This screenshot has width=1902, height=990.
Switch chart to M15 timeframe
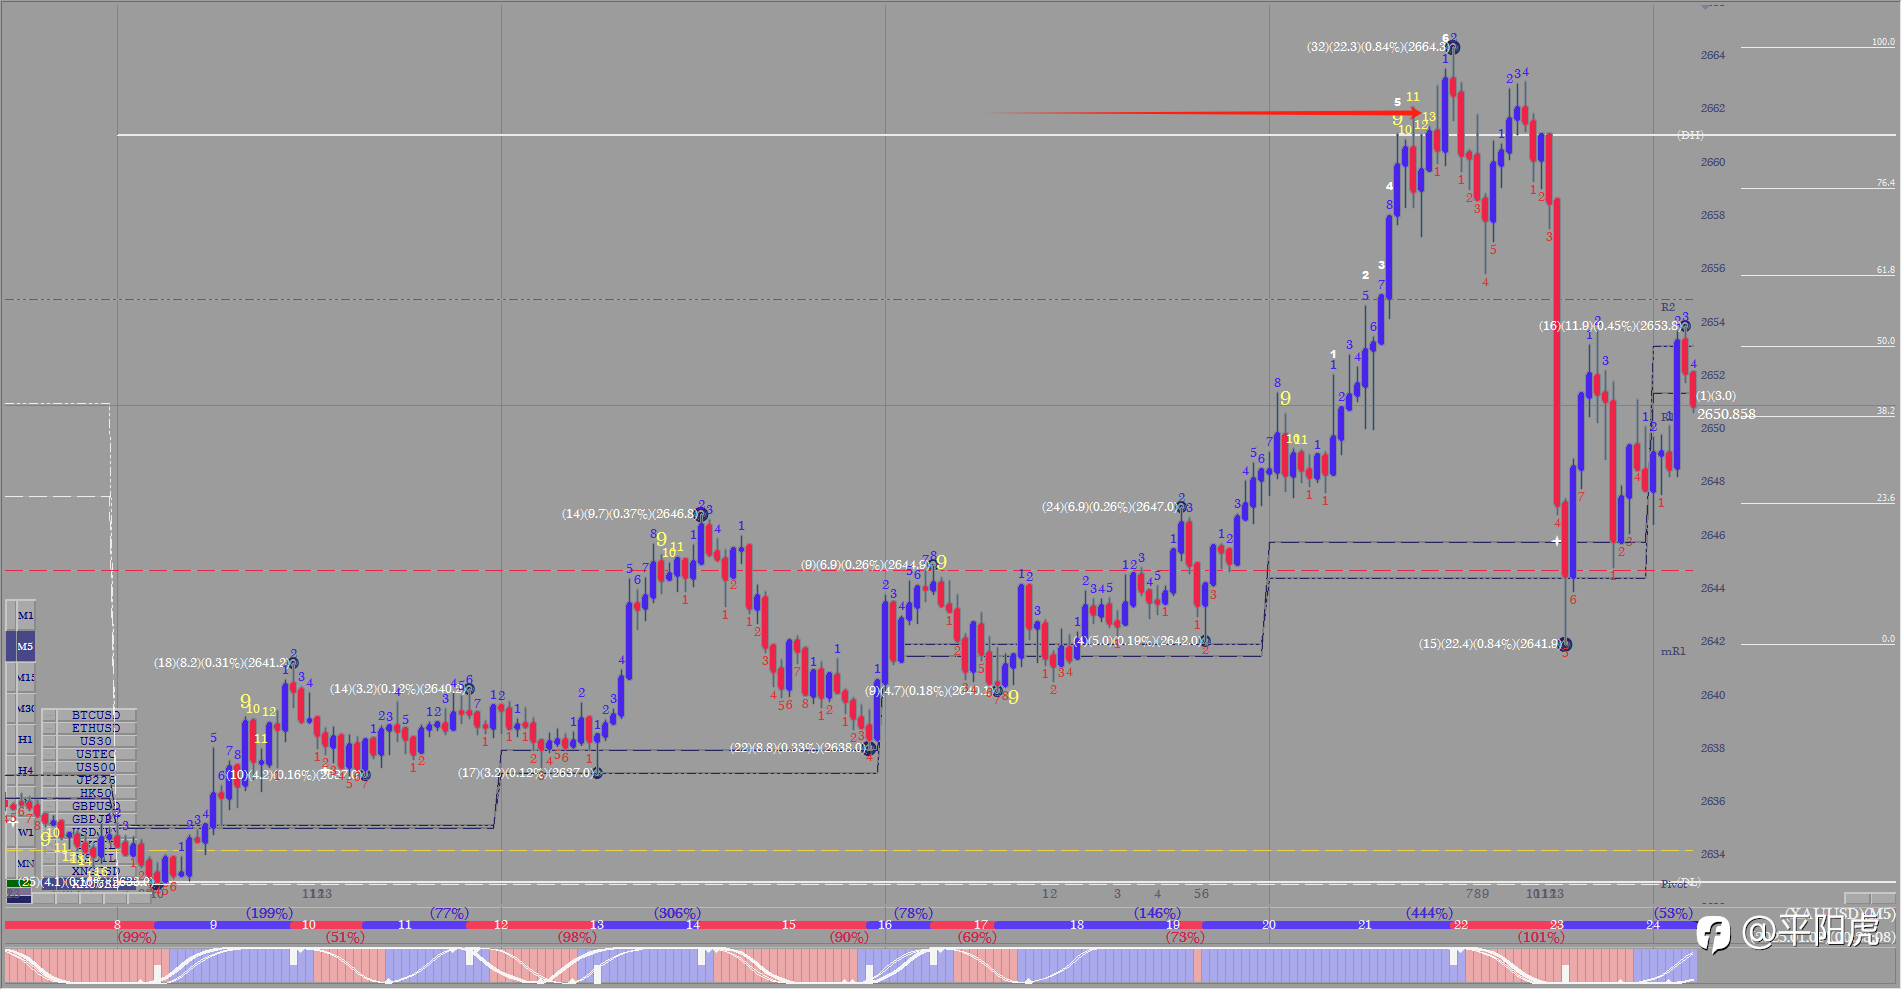pyautogui.click(x=25, y=677)
